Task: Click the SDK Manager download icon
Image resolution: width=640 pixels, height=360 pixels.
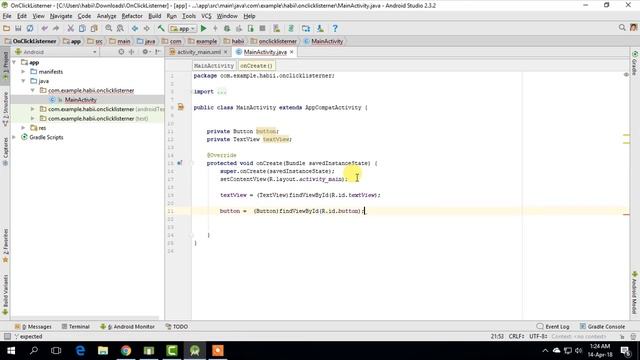Action: (320, 29)
